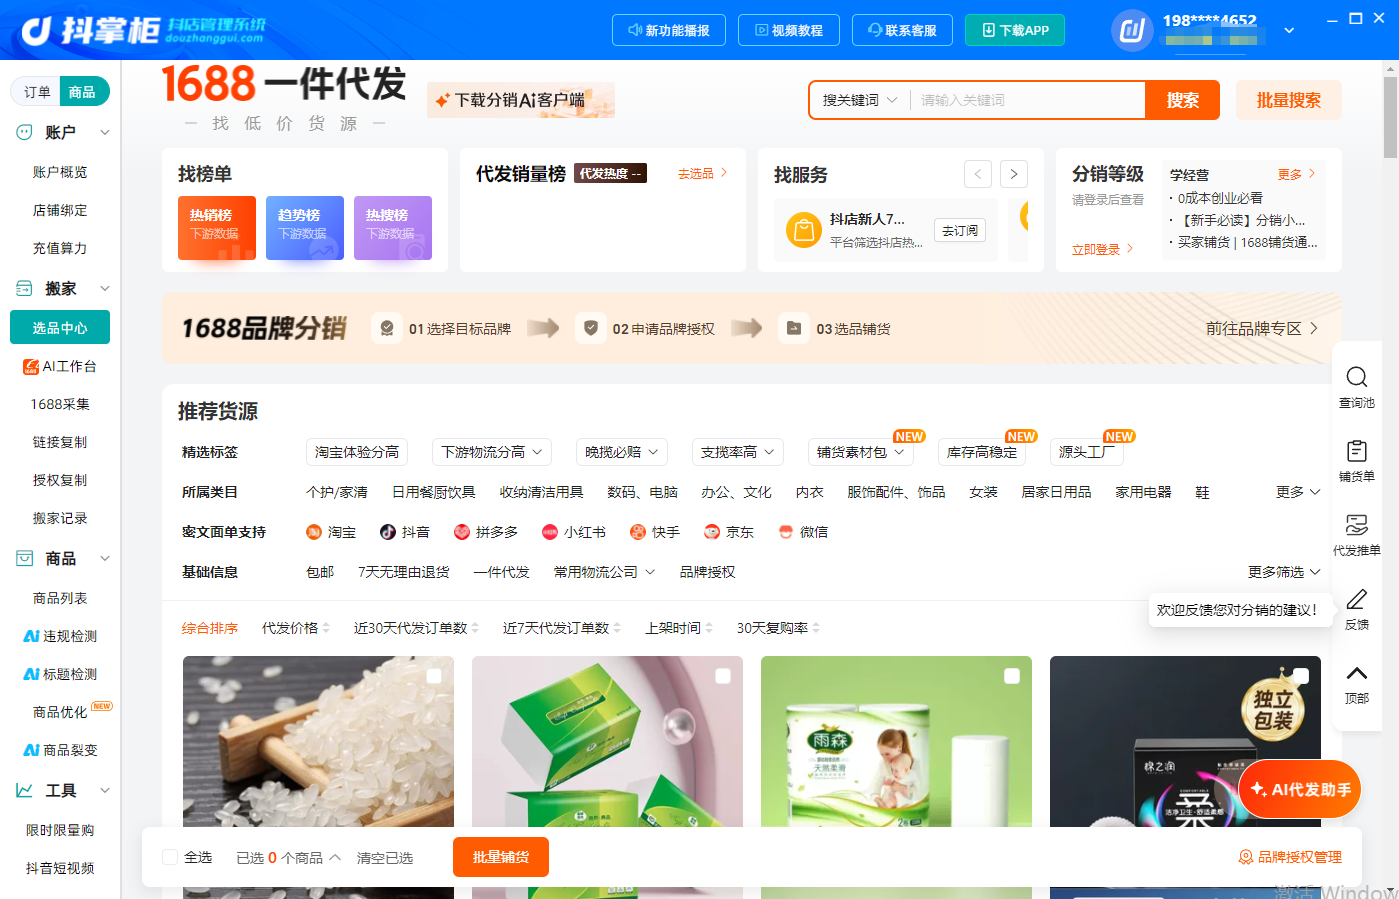Open the 铺货单 listing sheet icon
The image size is (1399, 899).
(1357, 451)
